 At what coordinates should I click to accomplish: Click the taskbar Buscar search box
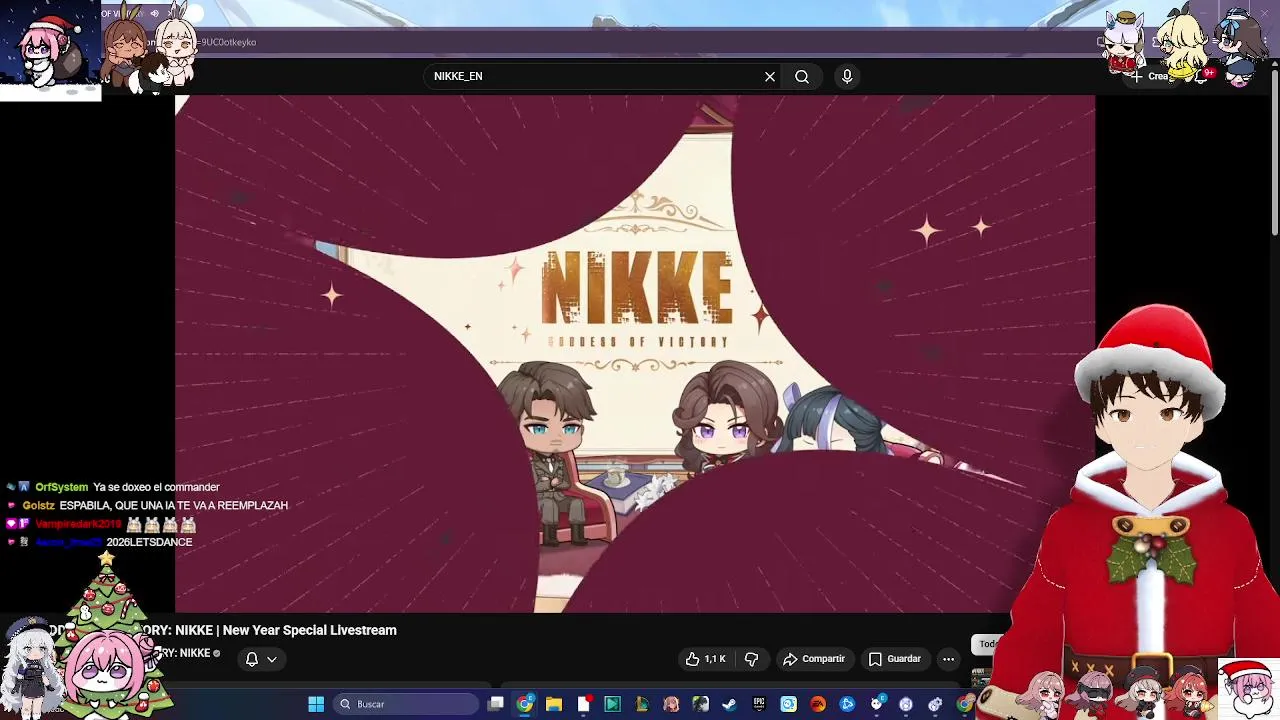[405, 704]
